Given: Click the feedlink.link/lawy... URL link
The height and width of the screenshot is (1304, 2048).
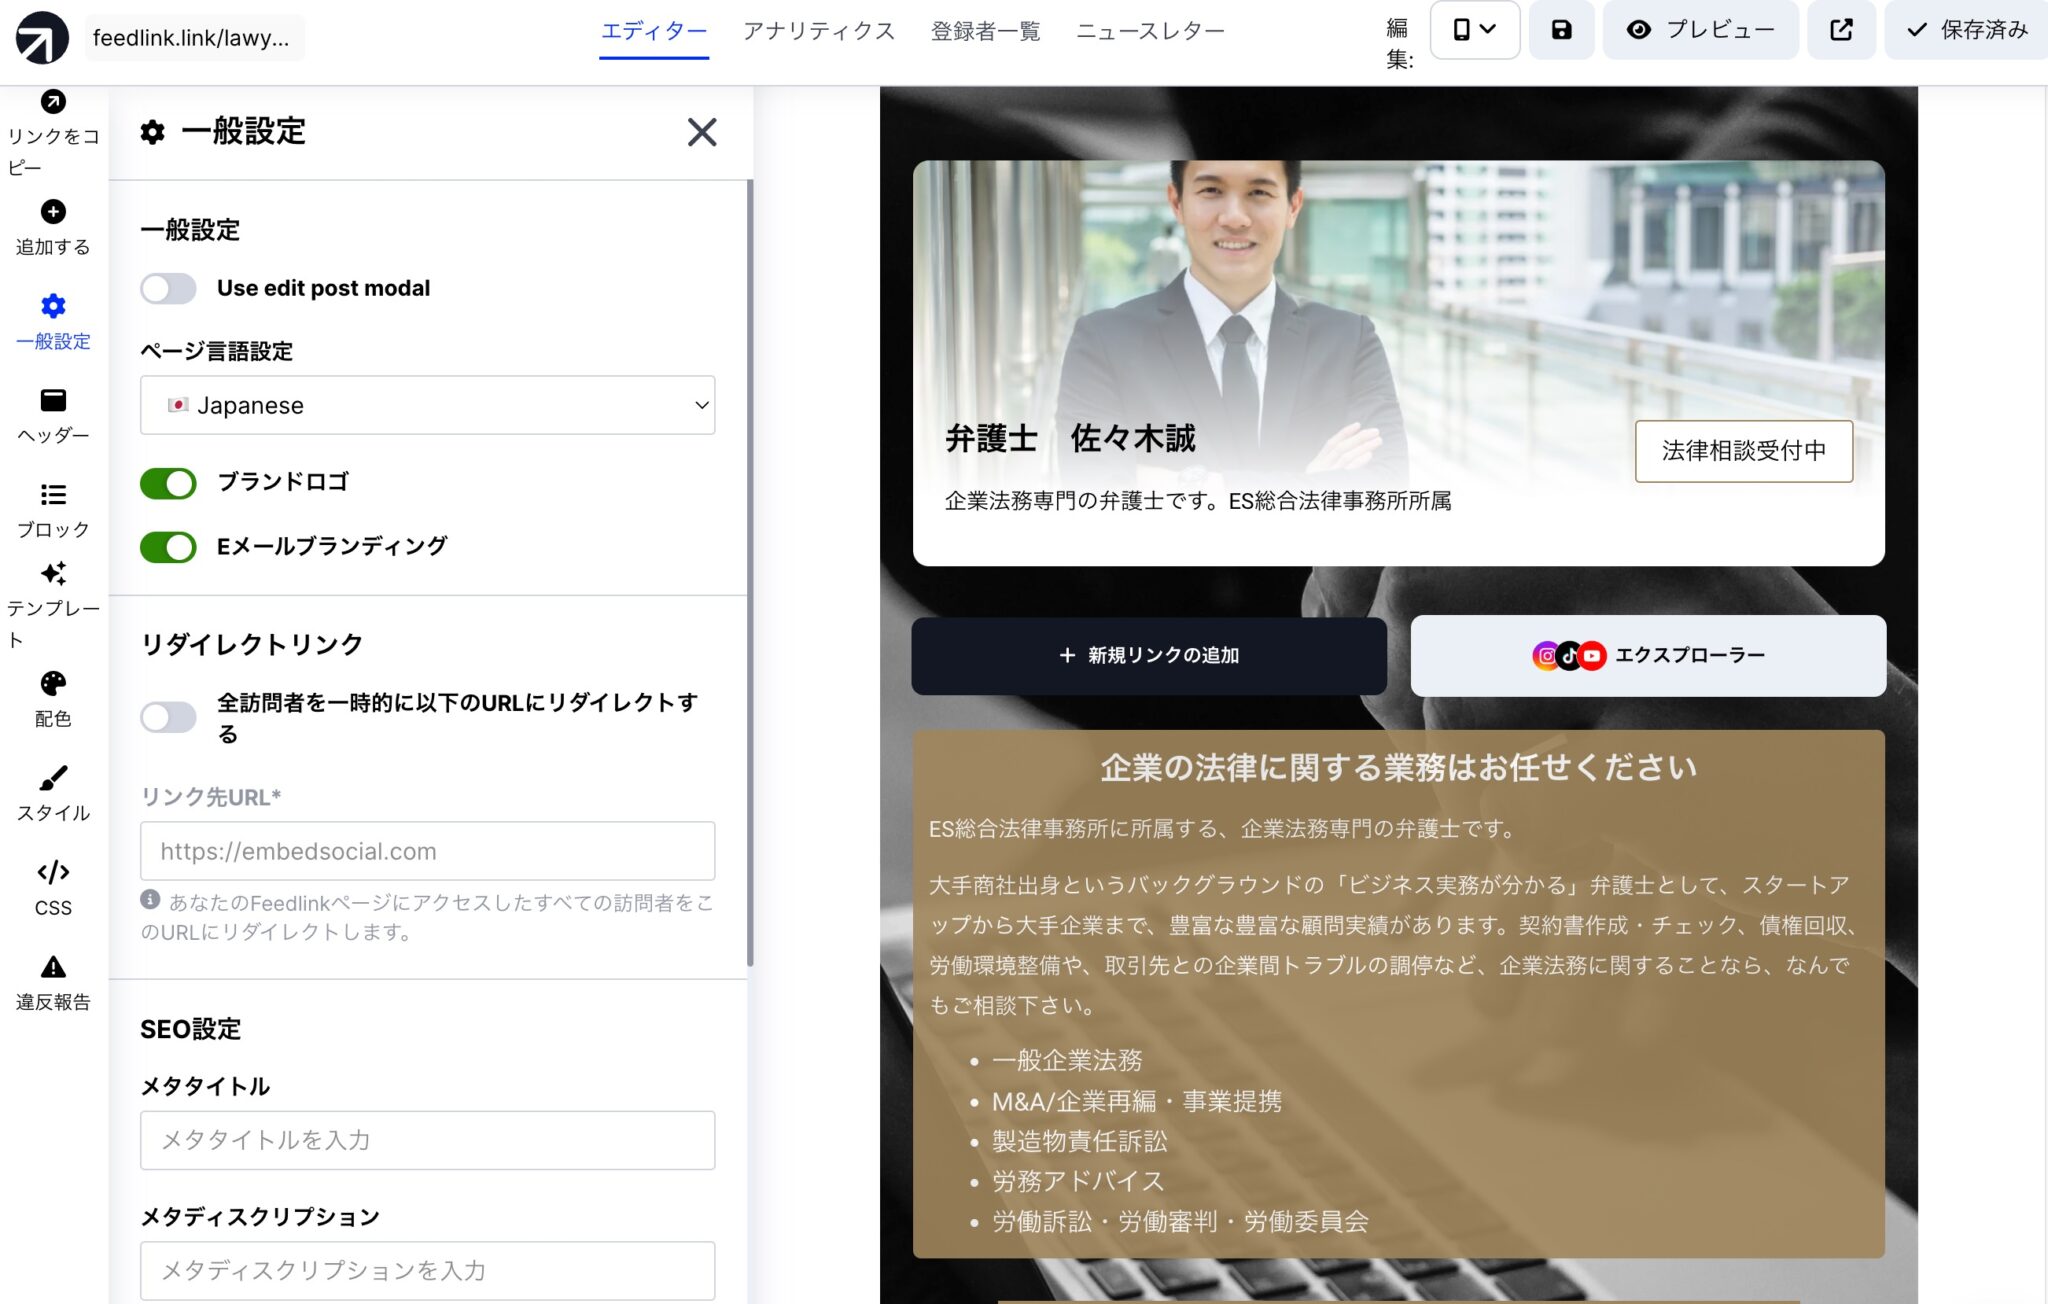Looking at the screenshot, I should 194,38.
